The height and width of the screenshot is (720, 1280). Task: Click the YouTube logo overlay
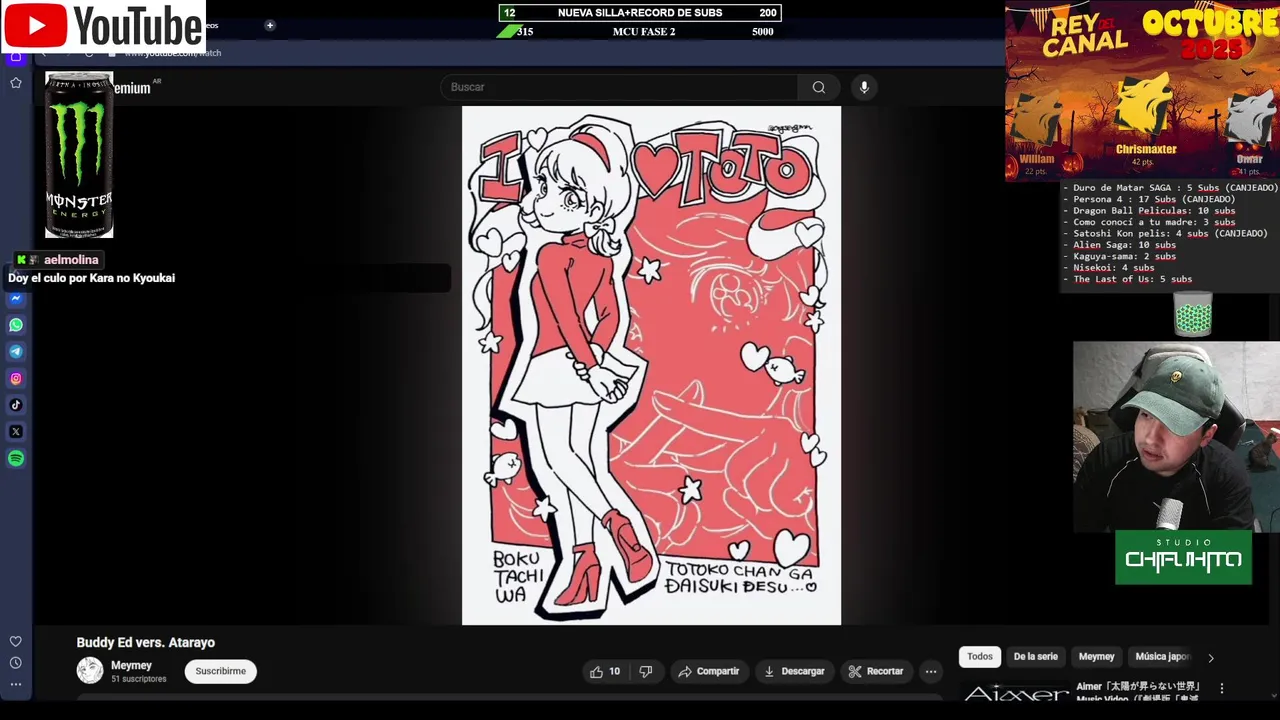[104, 26]
